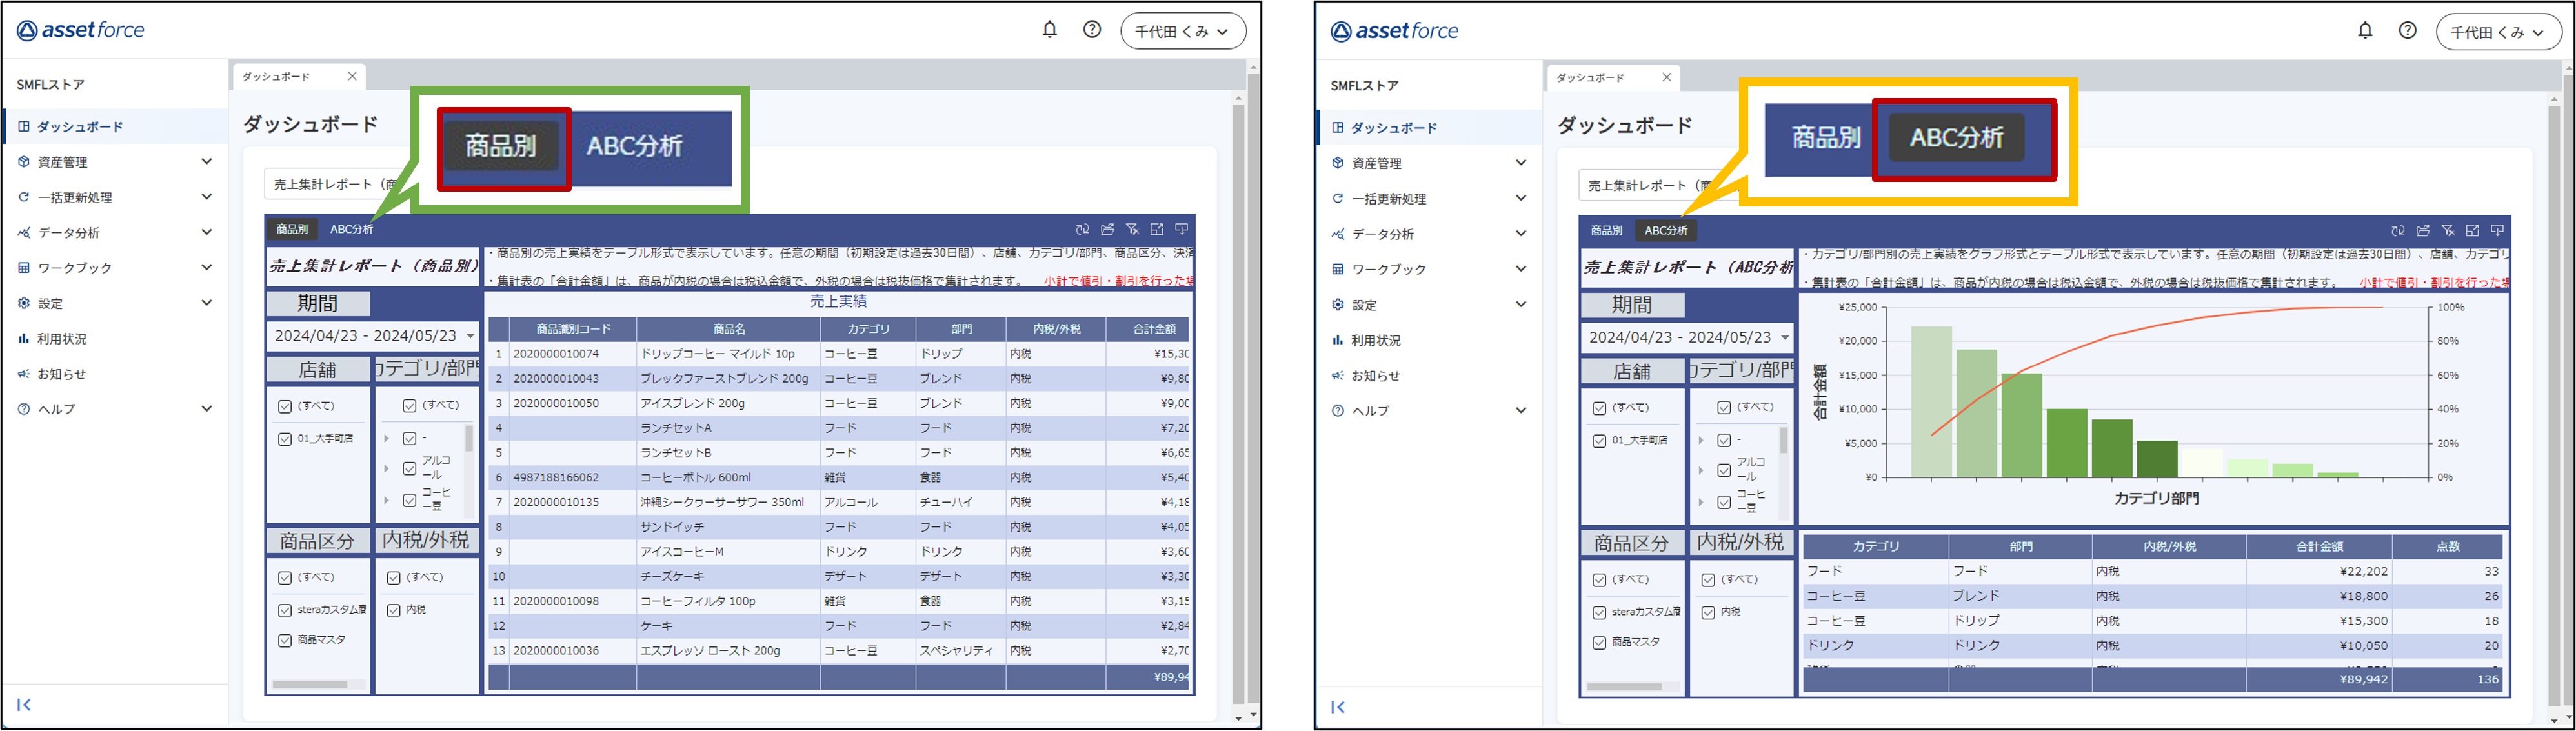Toggle 01_大手町店 store checkbox in left dashboard

(x=285, y=439)
